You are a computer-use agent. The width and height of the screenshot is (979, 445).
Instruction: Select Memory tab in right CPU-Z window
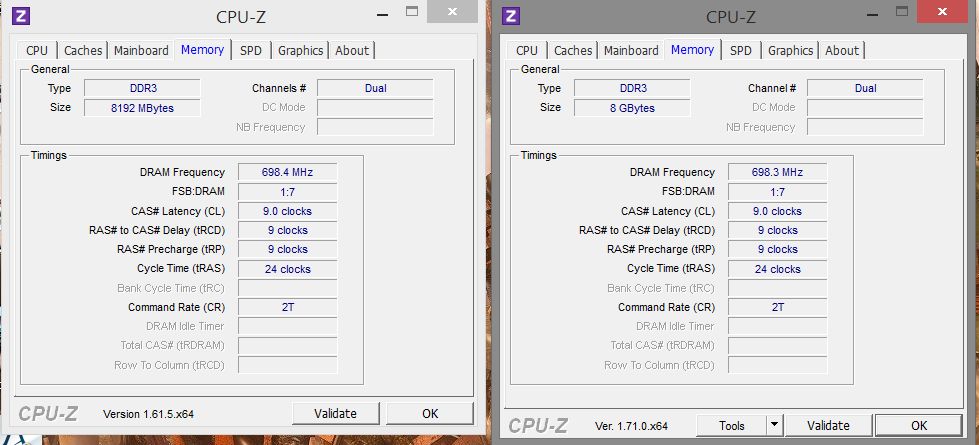pyautogui.click(x=692, y=50)
